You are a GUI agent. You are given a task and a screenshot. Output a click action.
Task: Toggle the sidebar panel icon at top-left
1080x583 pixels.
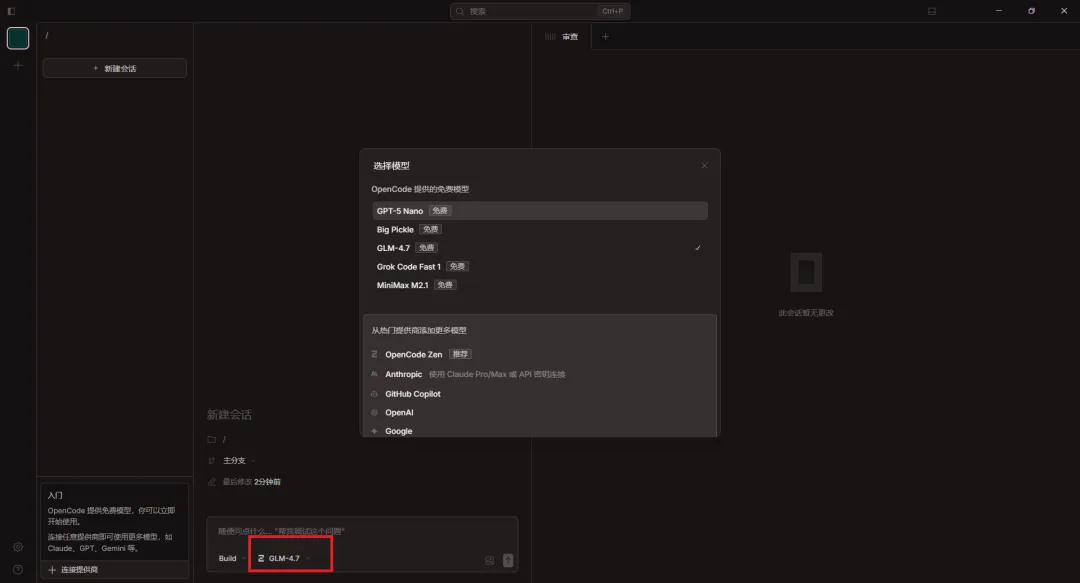tap(11, 11)
